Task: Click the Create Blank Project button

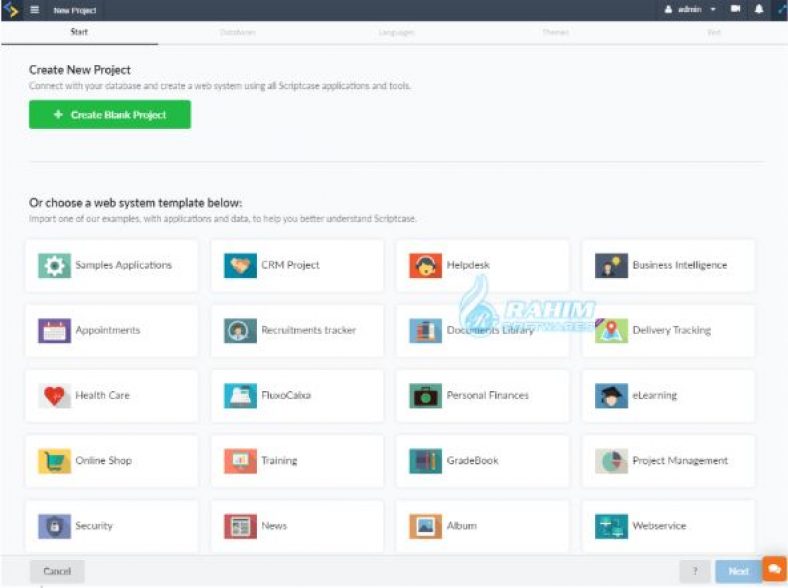Action: pyautogui.click(x=110, y=115)
